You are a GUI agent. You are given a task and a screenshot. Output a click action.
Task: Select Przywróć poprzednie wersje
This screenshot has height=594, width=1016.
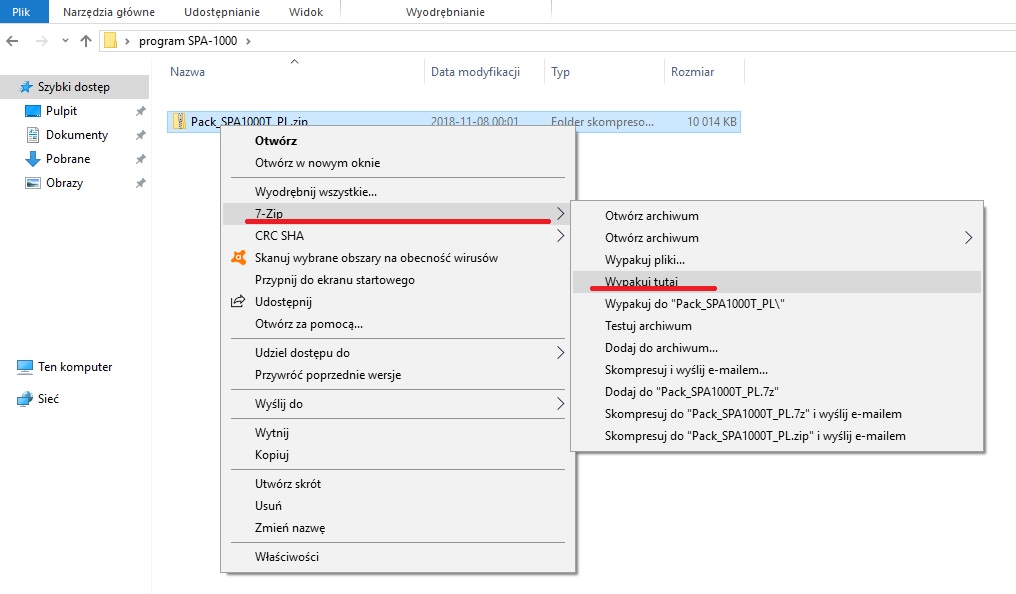click(328, 375)
